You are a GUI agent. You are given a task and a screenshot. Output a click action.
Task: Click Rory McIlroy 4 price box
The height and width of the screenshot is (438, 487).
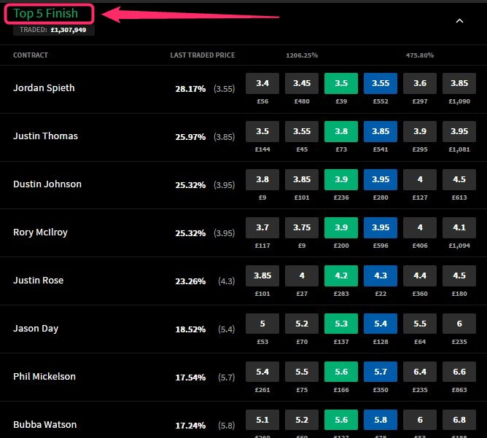tap(420, 228)
